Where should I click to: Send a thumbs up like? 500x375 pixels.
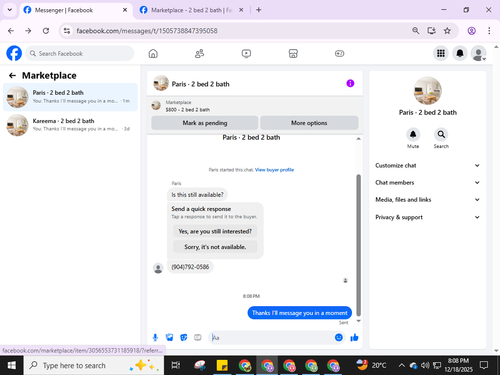[354, 338]
